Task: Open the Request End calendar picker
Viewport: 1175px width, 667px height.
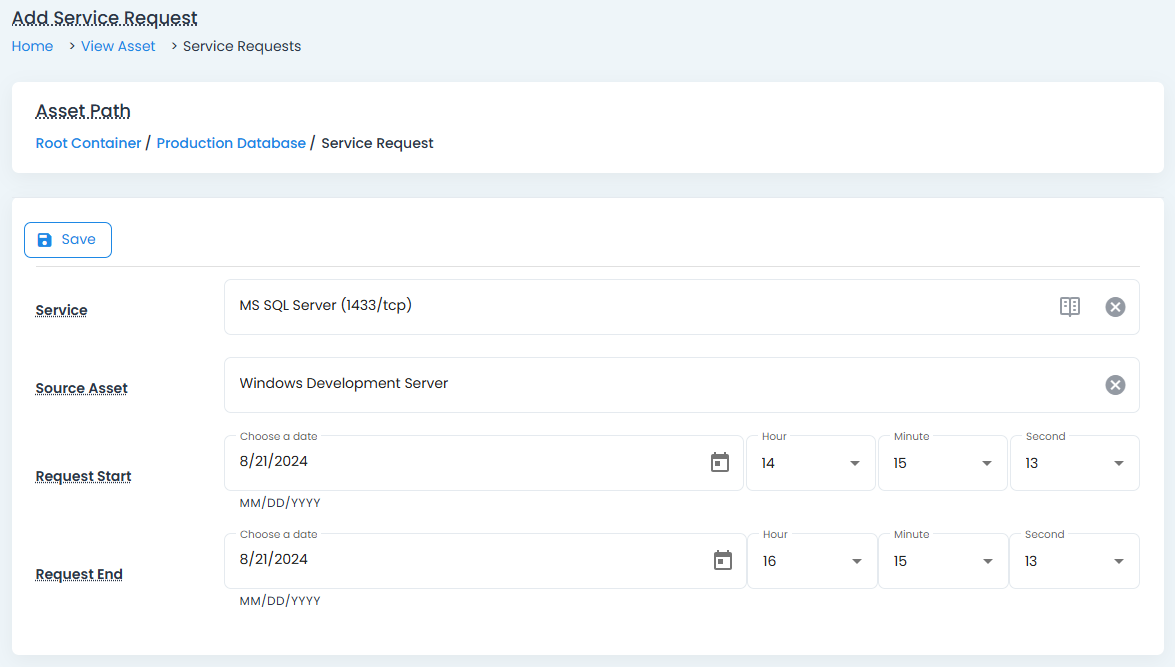Action: click(x=723, y=560)
